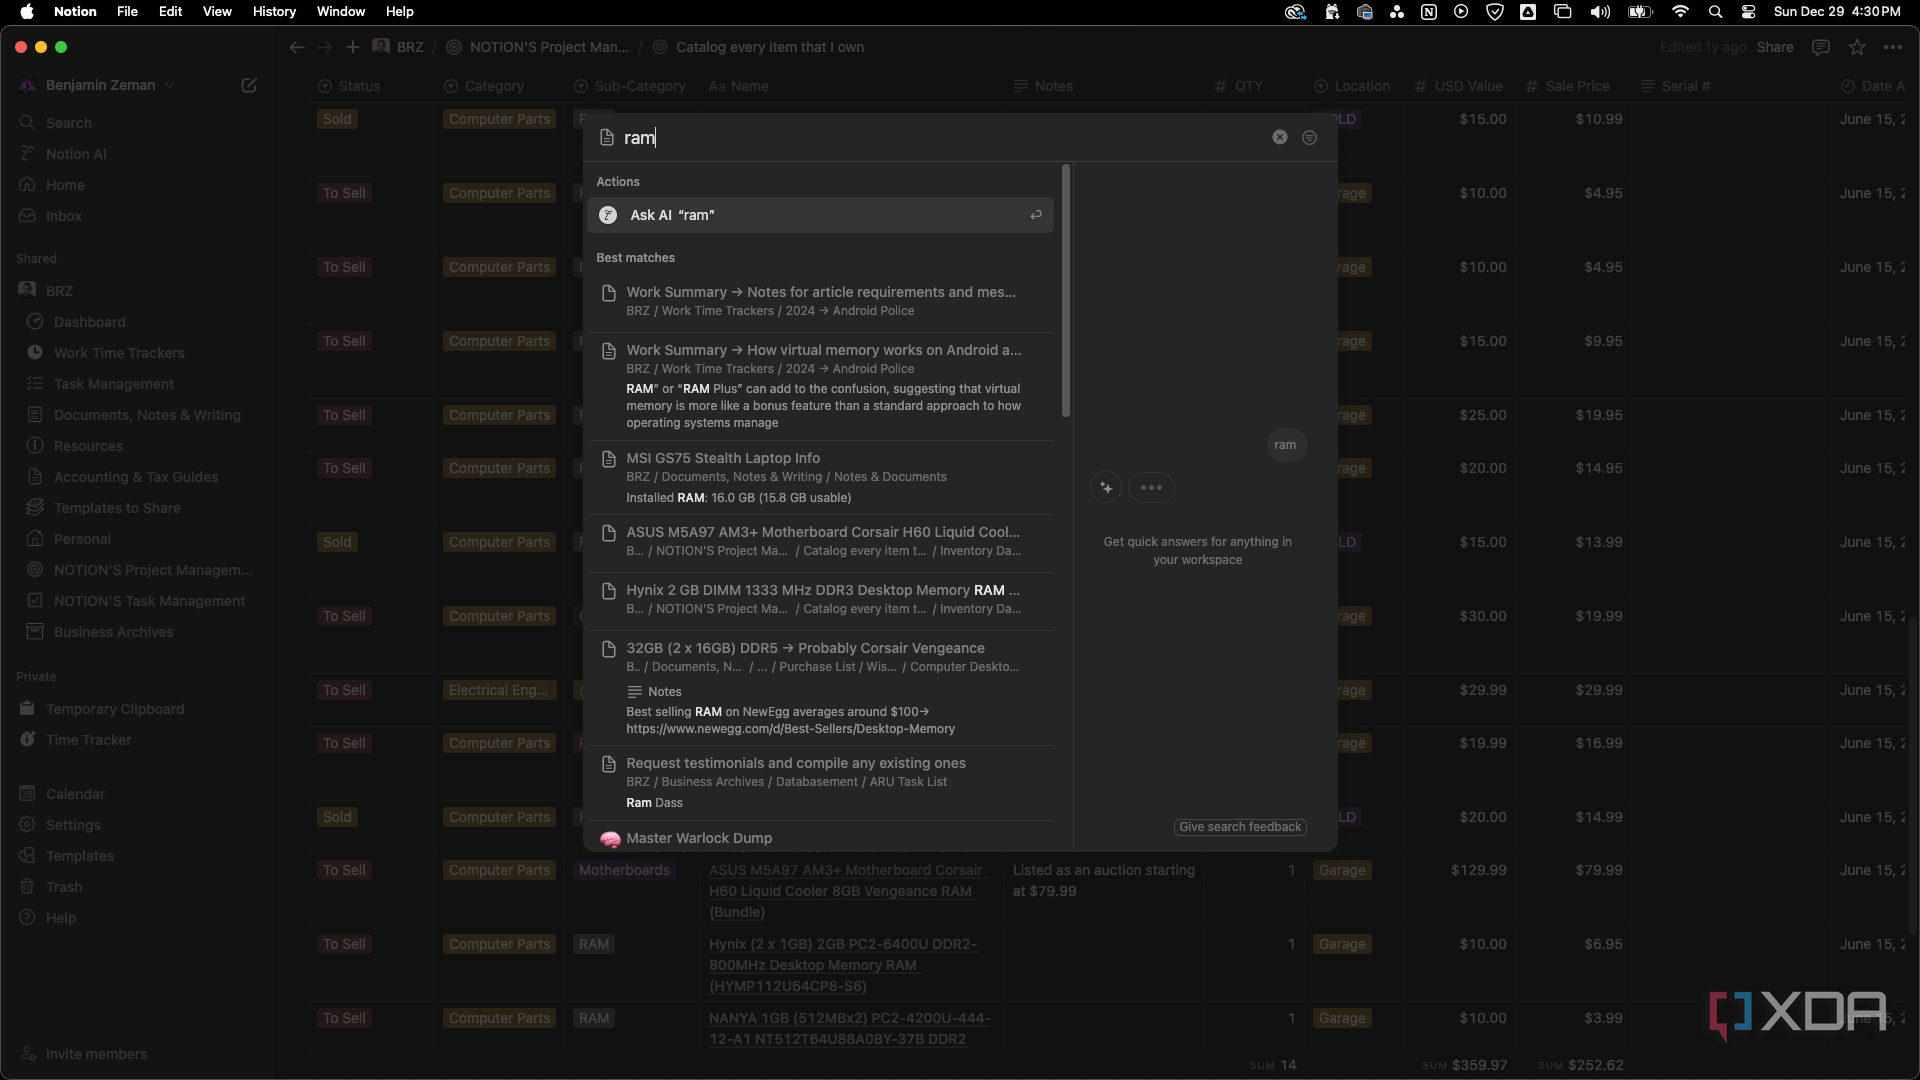Navigate forward with right arrow
Viewport: 1920px width, 1080px height.
click(x=325, y=47)
